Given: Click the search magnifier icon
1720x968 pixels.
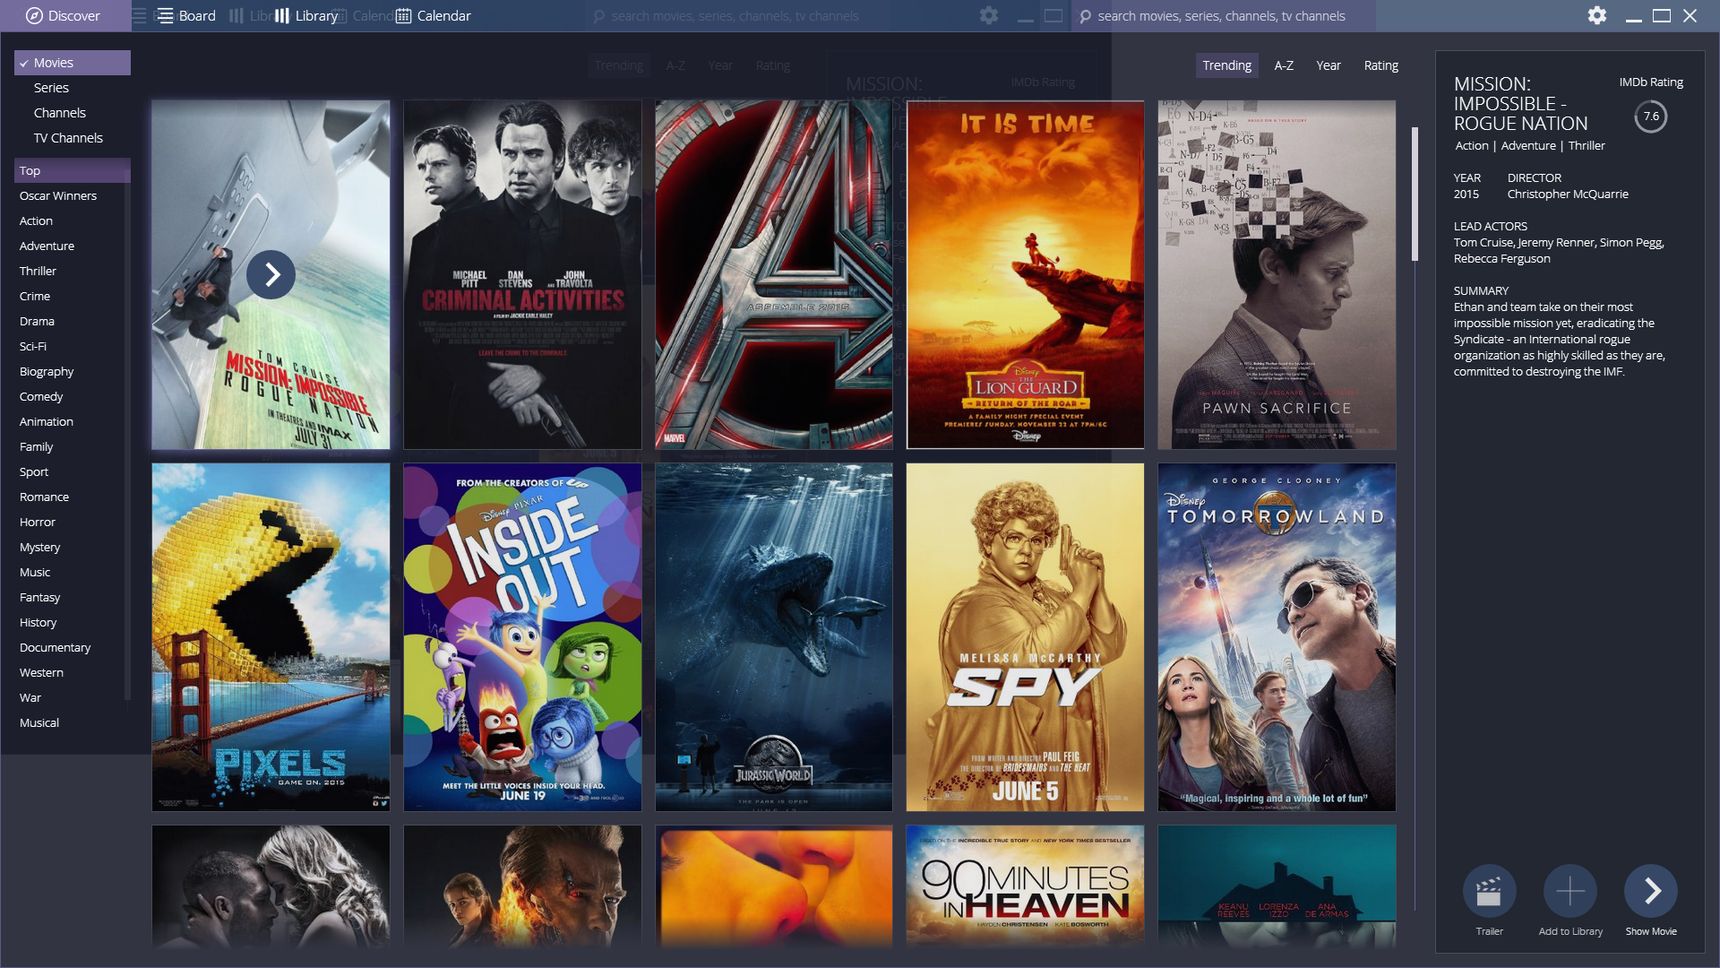Looking at the screenshot, I should pos(1085,16).
